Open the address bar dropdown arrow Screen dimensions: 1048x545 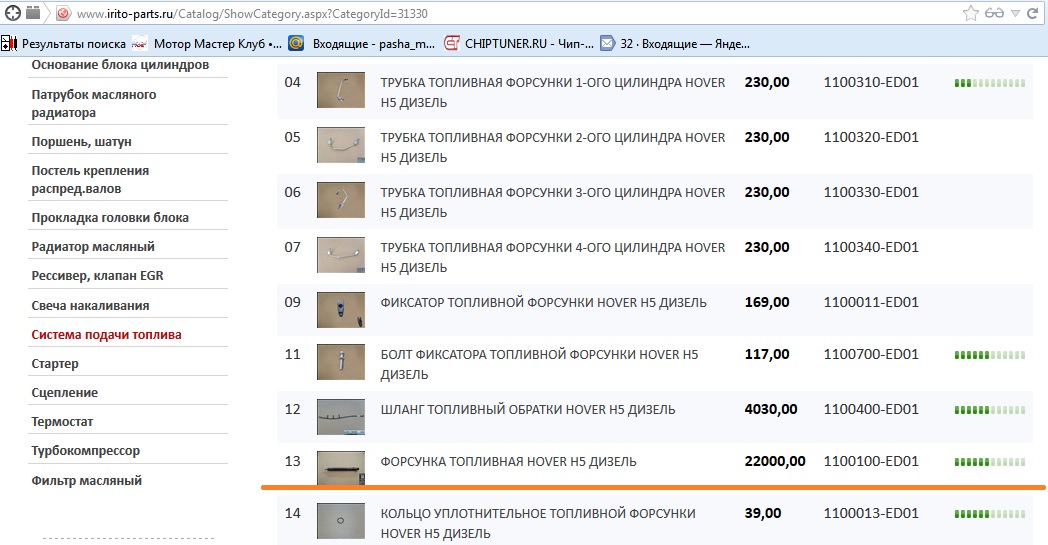tap(1015, 13)
